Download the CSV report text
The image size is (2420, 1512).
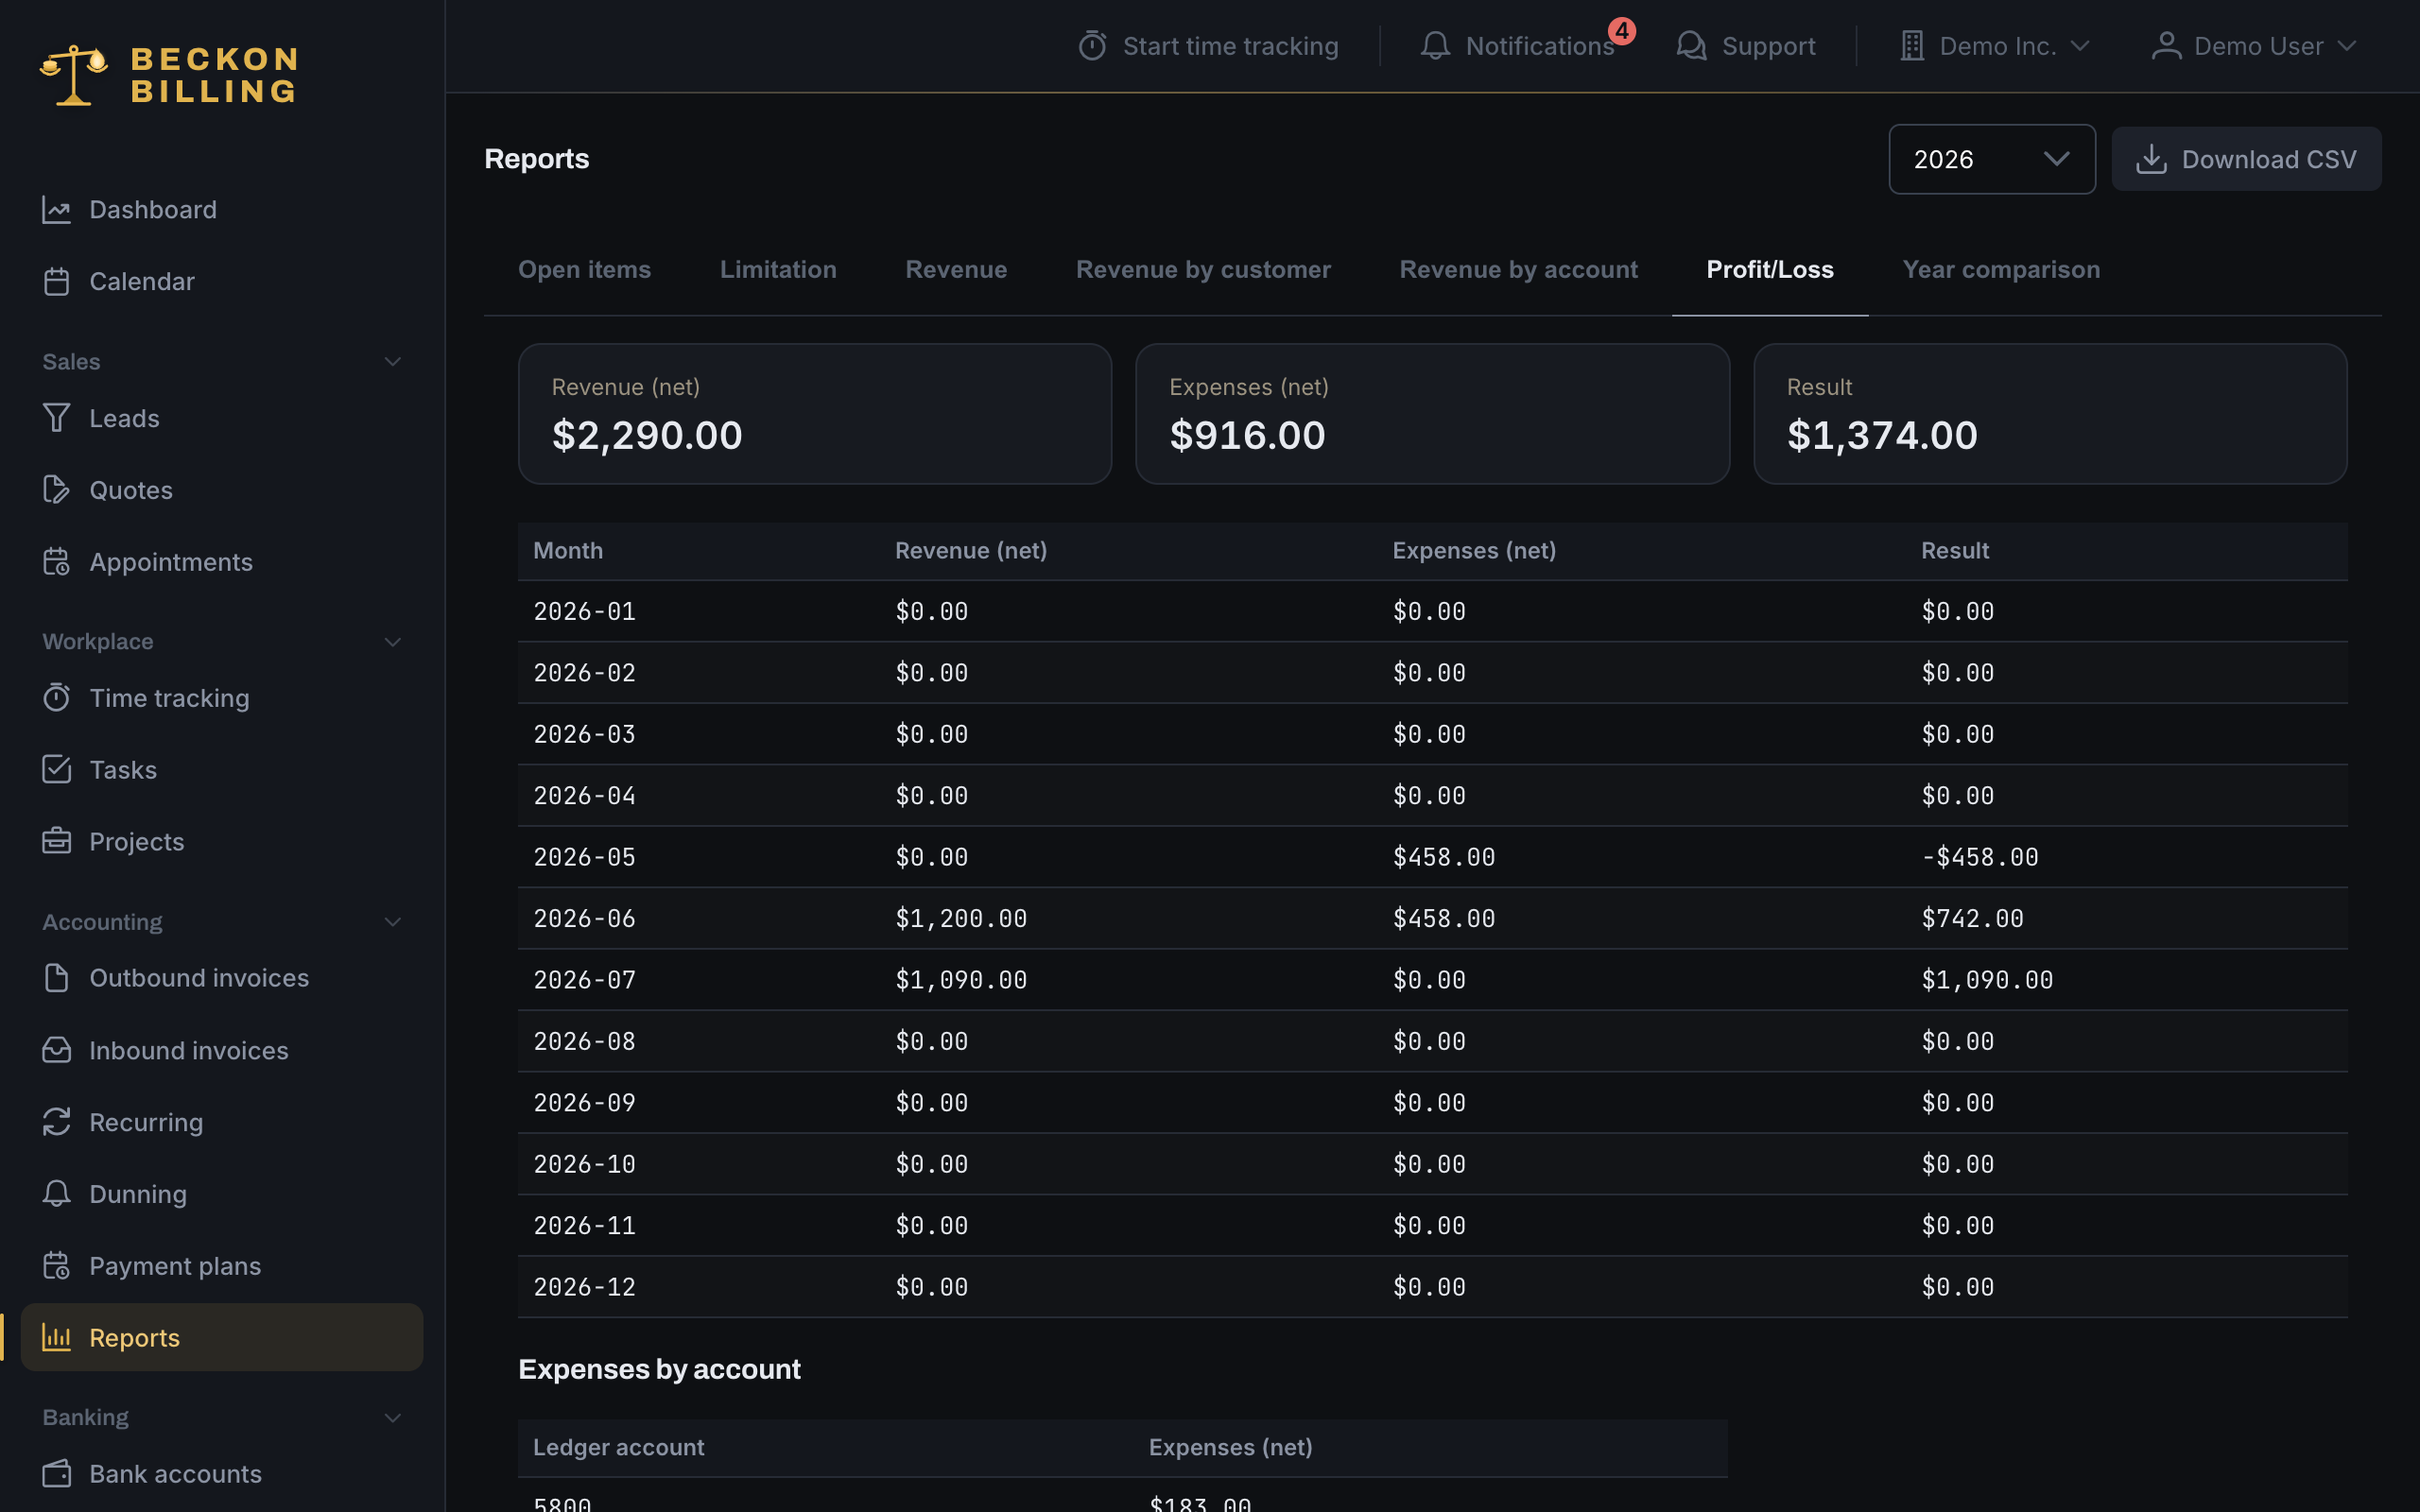click(x=2268, y=160)
